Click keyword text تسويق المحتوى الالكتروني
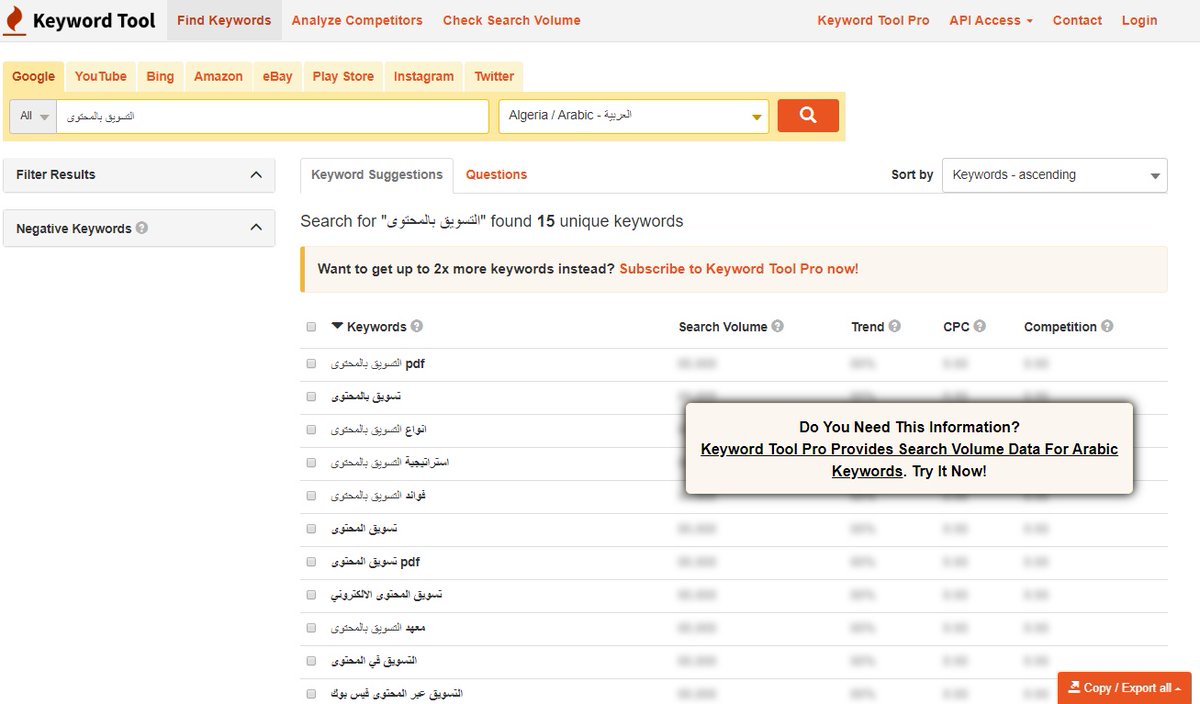The width and height of the screenshot is (1200, 704). (x=386, y=595)
